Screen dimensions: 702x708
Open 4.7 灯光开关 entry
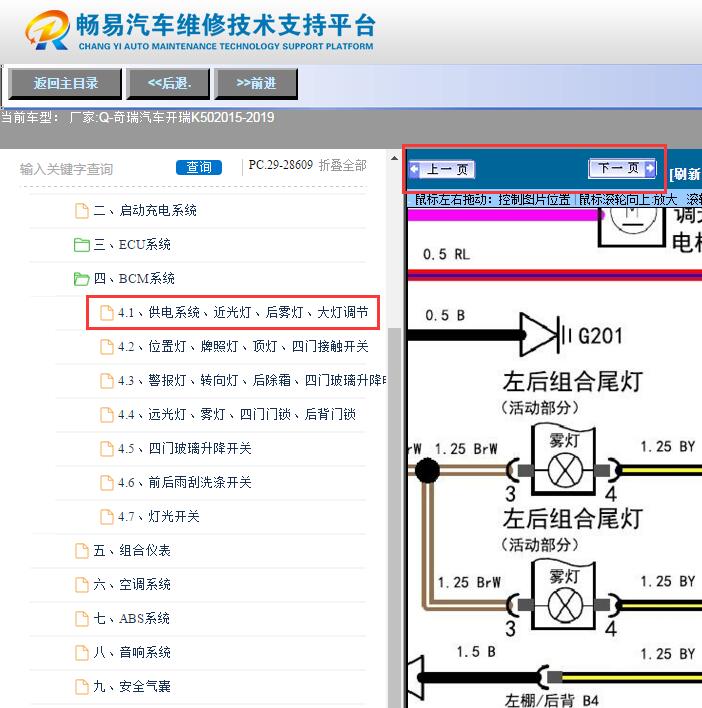(x=158, y=516)
